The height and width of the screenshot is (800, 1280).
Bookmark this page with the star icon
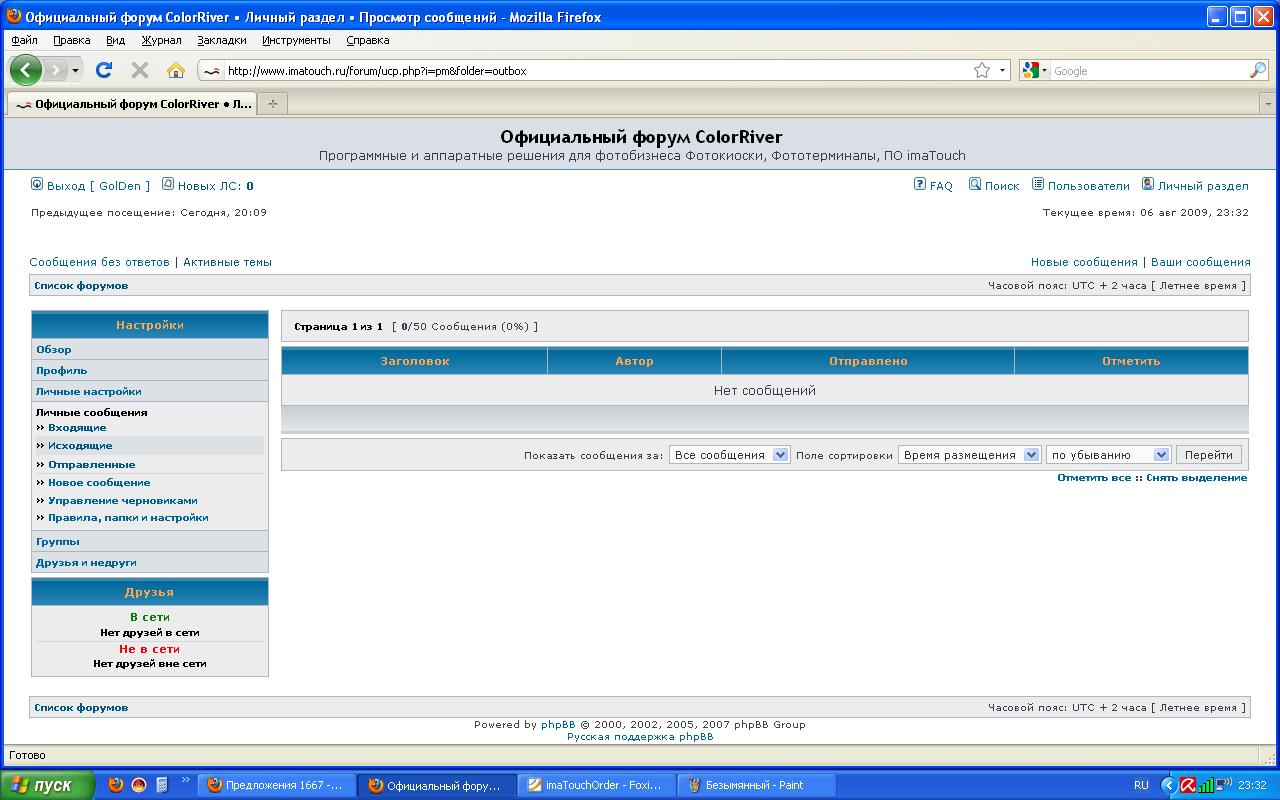pyautogui.click(x=982, y=70)
